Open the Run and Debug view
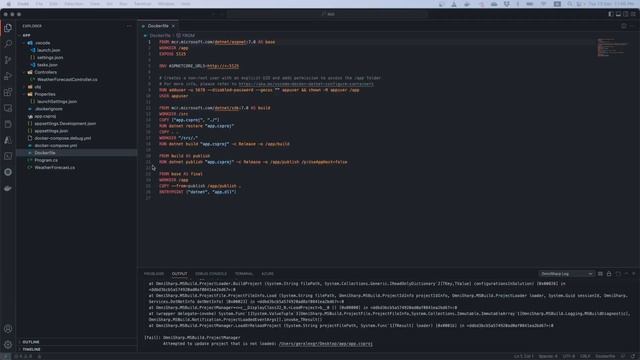Image resolution: width=640 pixels, height=360 pixels. 8,76
